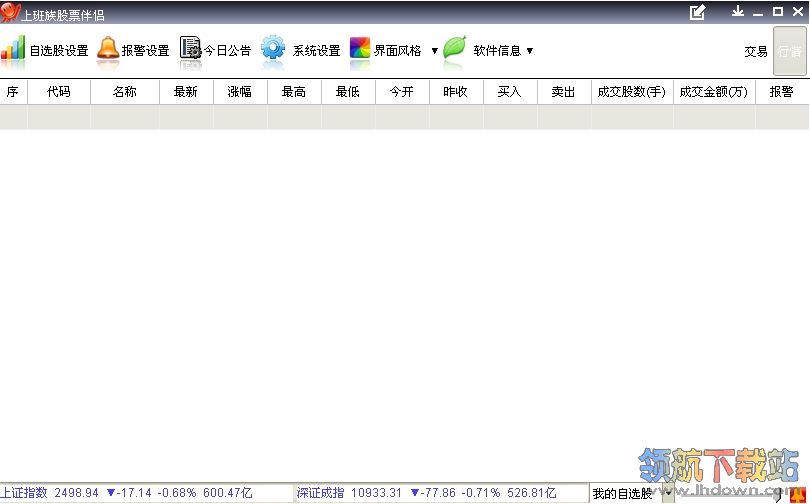
Task: Open 报警设置 text label
Action: click(x=146, y=51)
